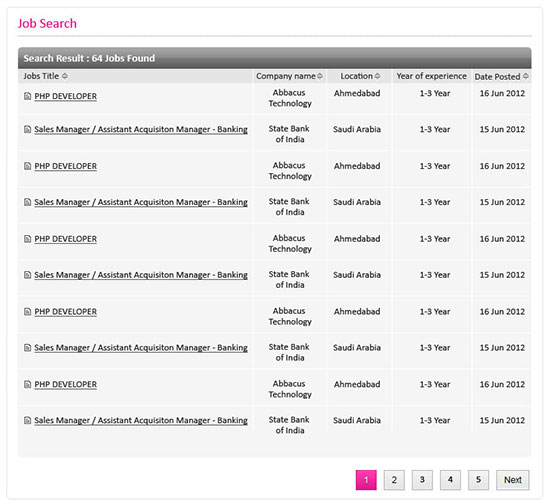Screen dimensions: 550x500
Task: Click the document icon beside last Sales Manager row
Action: 27,420
